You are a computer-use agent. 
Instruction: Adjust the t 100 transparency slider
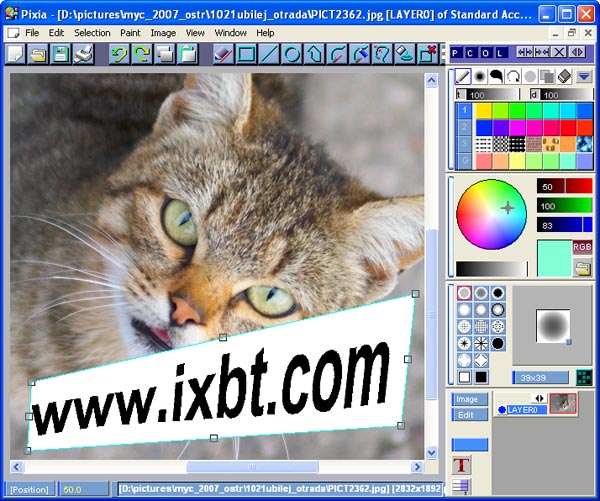point(488,95)
